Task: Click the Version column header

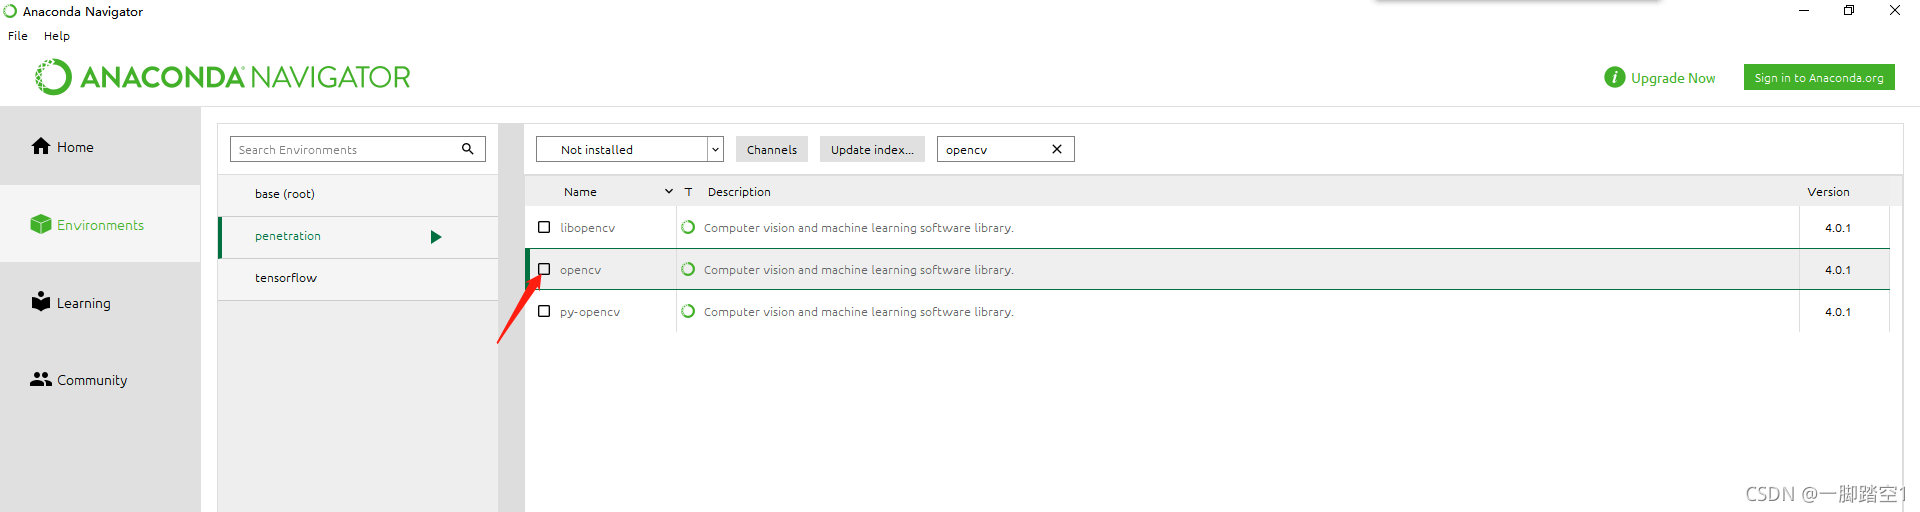Action: [1828, 191]
